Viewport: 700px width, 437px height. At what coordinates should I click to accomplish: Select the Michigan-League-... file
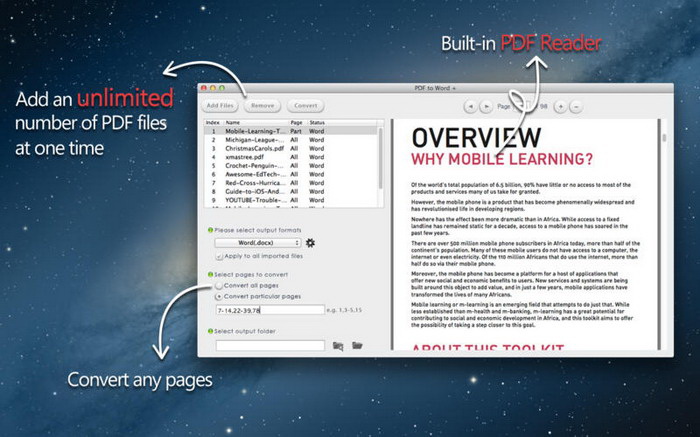point(291,140)
